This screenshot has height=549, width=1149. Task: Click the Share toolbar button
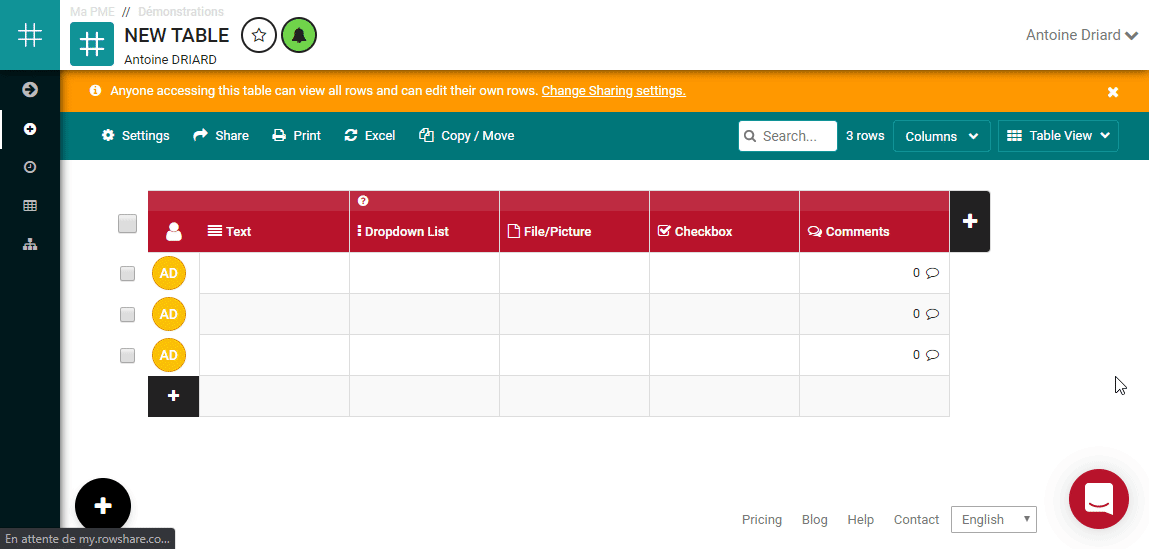point(221,136)
